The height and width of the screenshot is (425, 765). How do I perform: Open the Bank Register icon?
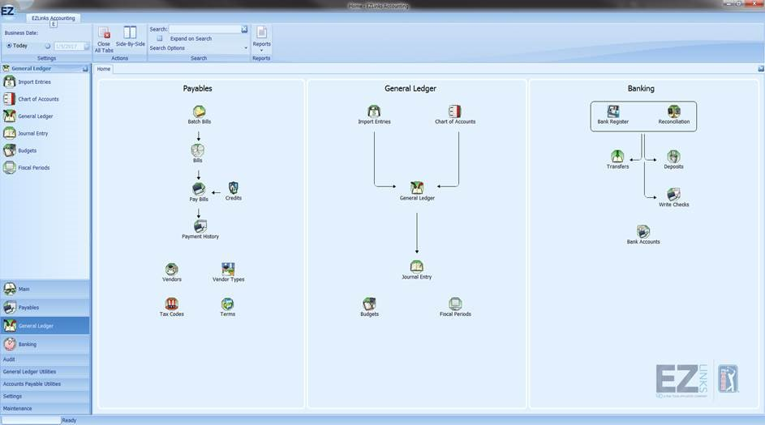[x=613, y=115]
